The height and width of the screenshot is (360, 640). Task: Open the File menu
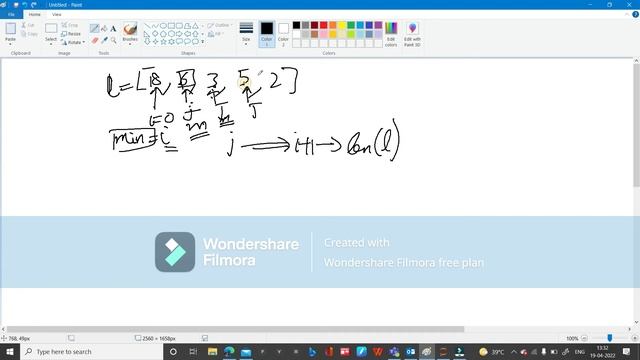coord(11,14)
